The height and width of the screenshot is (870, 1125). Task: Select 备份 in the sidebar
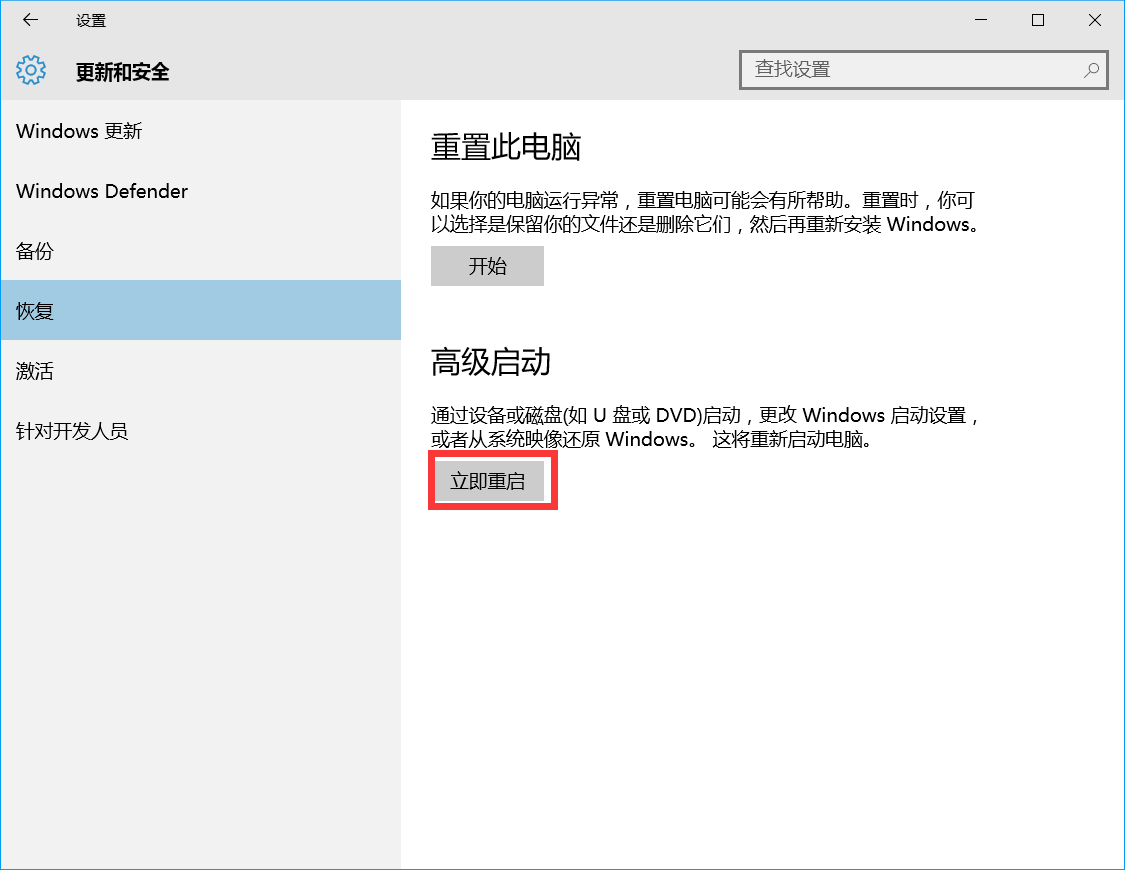[x=201, y=251]
